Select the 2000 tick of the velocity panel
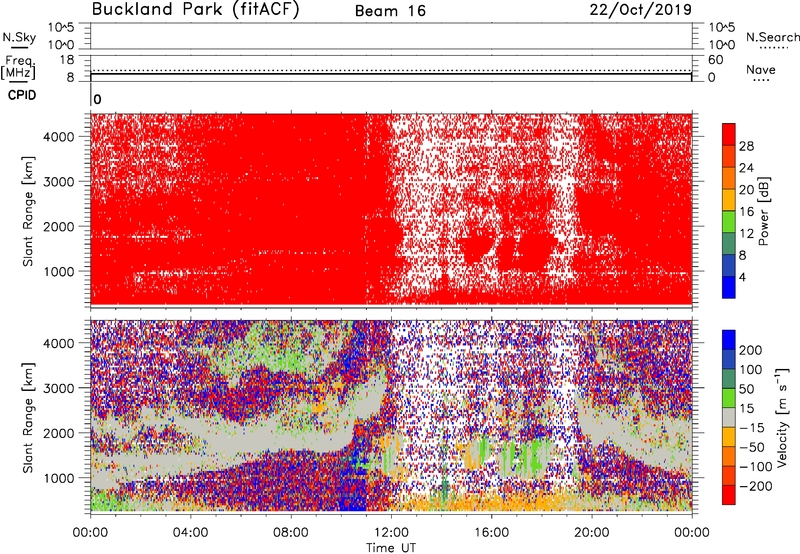The height and width of the screenshot is (554, 800). (x=59, y=433)
